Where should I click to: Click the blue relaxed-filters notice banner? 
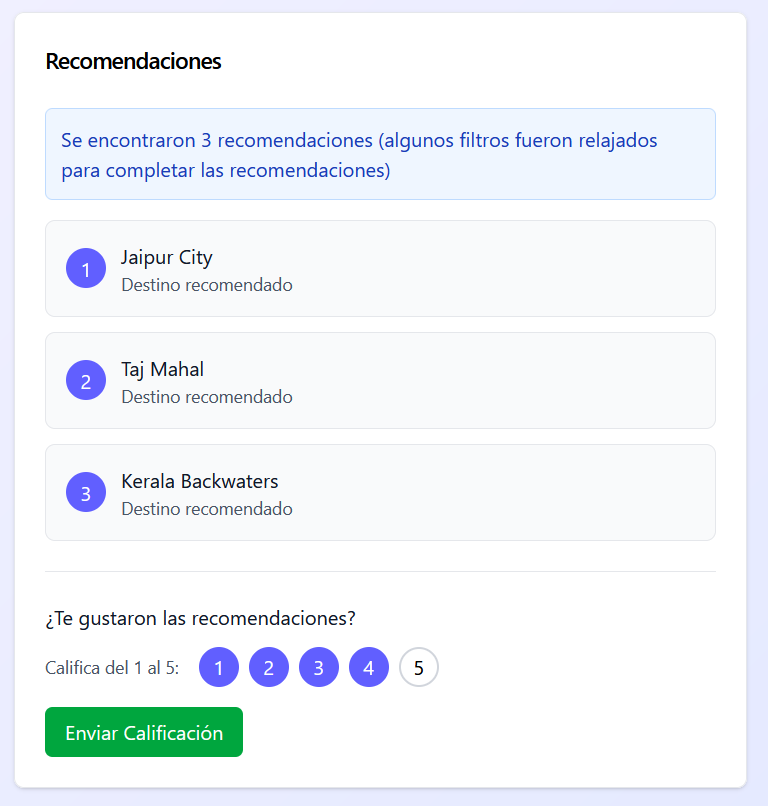click(x=380, y=154)
